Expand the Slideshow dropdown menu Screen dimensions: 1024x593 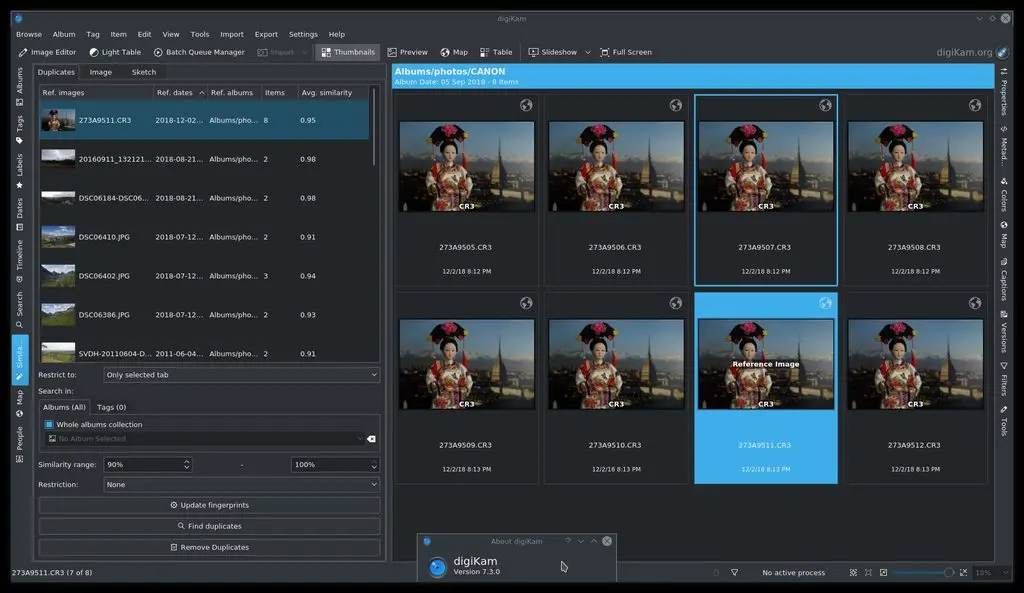coord(588,51)
